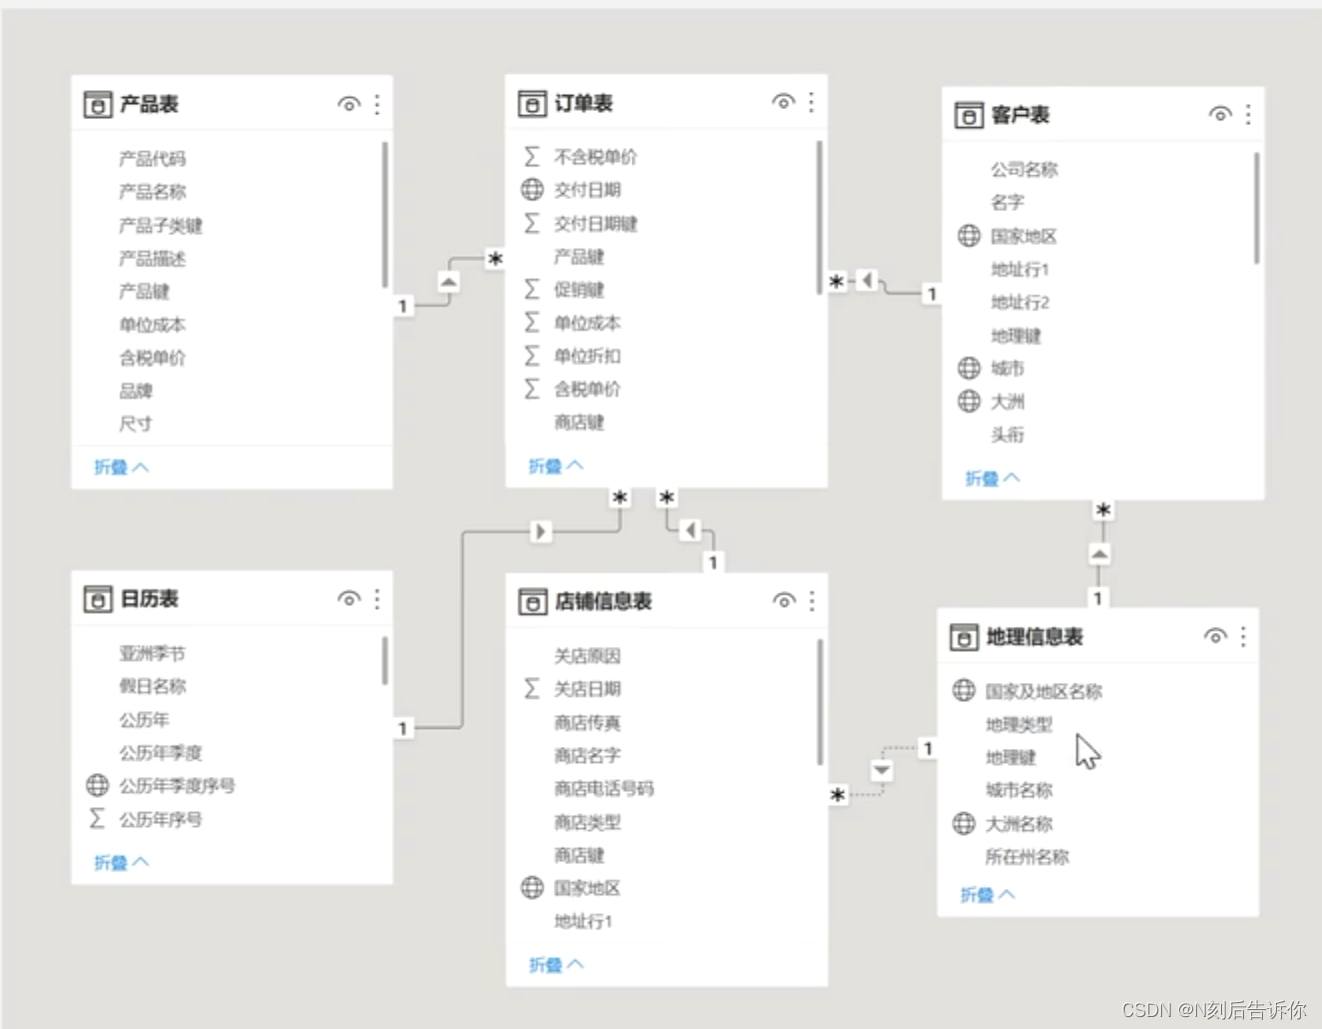Collapse the 地理信息表 card via 折叠
The image size is (1322, 1029).
tap(987, 895)
